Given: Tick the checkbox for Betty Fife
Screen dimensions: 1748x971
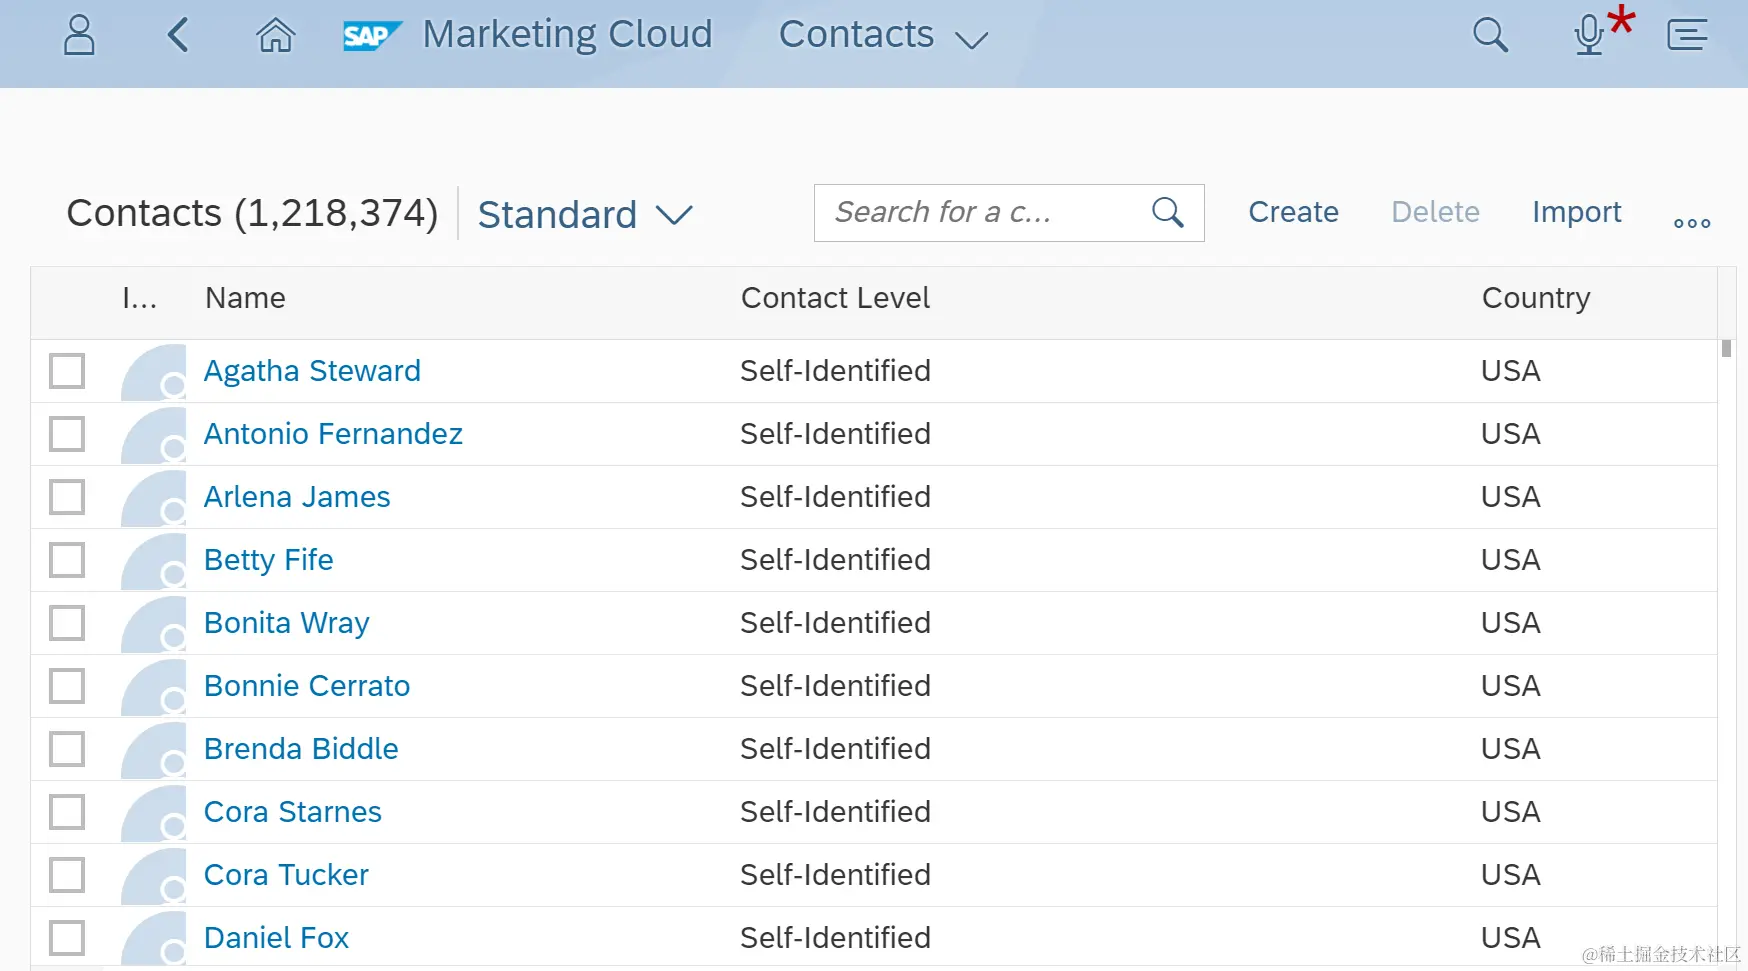Looking at the screenshot, I should pos(67,560).
